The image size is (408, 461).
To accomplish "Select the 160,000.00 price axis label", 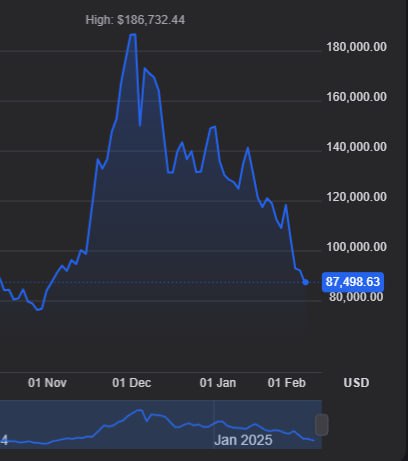I will tap(356, 97).
